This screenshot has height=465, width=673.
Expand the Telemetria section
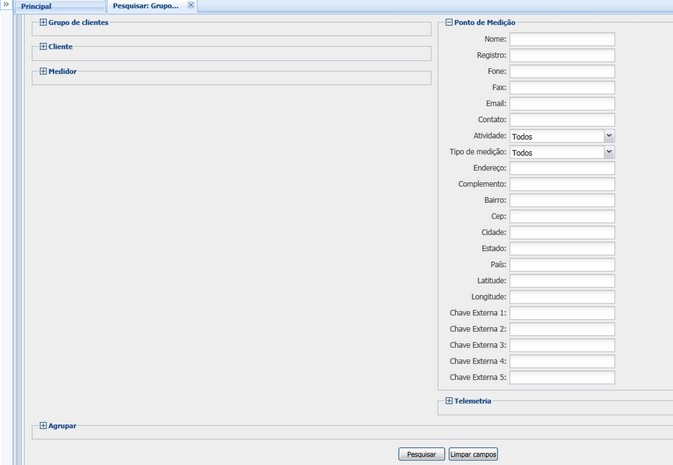click(449, 401)
